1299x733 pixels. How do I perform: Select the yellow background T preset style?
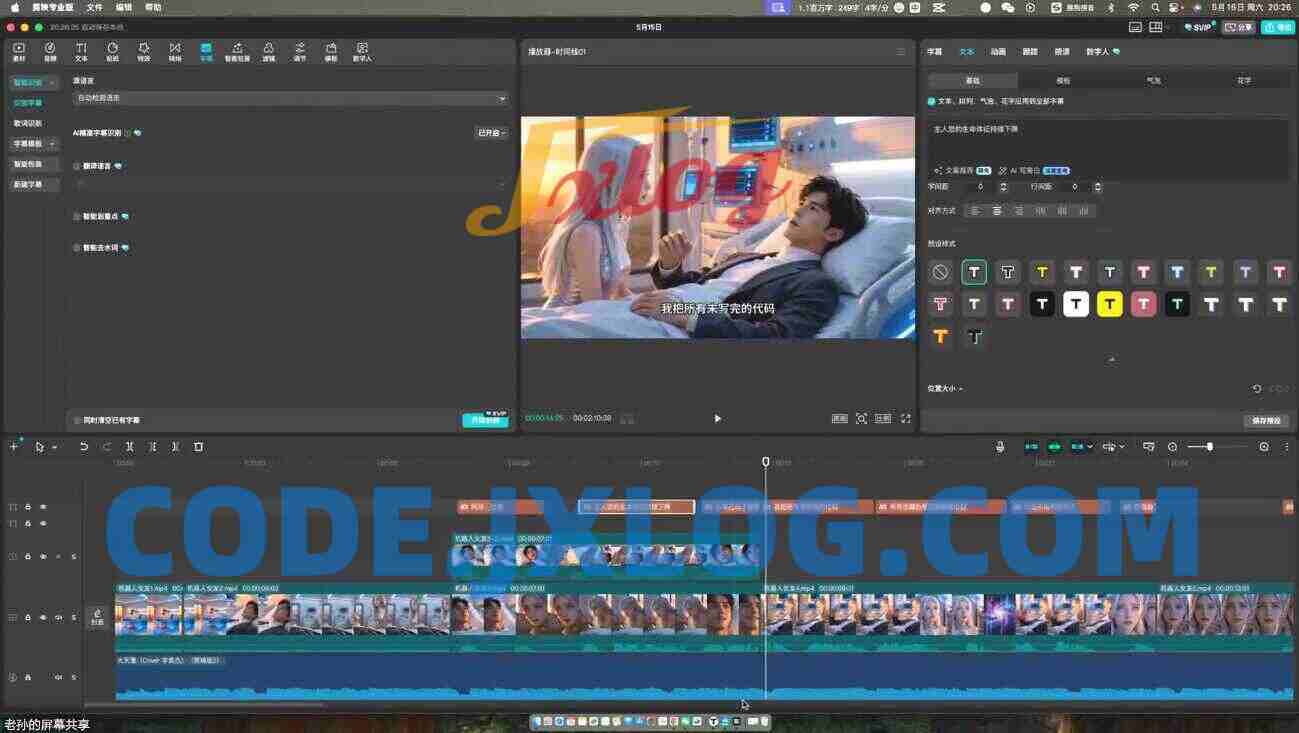click(x=1109, y=304)
